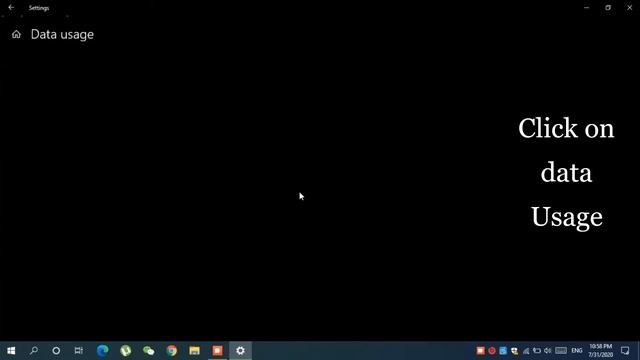The height and width of the screenshot is (360, 640).
Task: Switch to the orange recorder app on the taskbar
Action: click(218, 351)
